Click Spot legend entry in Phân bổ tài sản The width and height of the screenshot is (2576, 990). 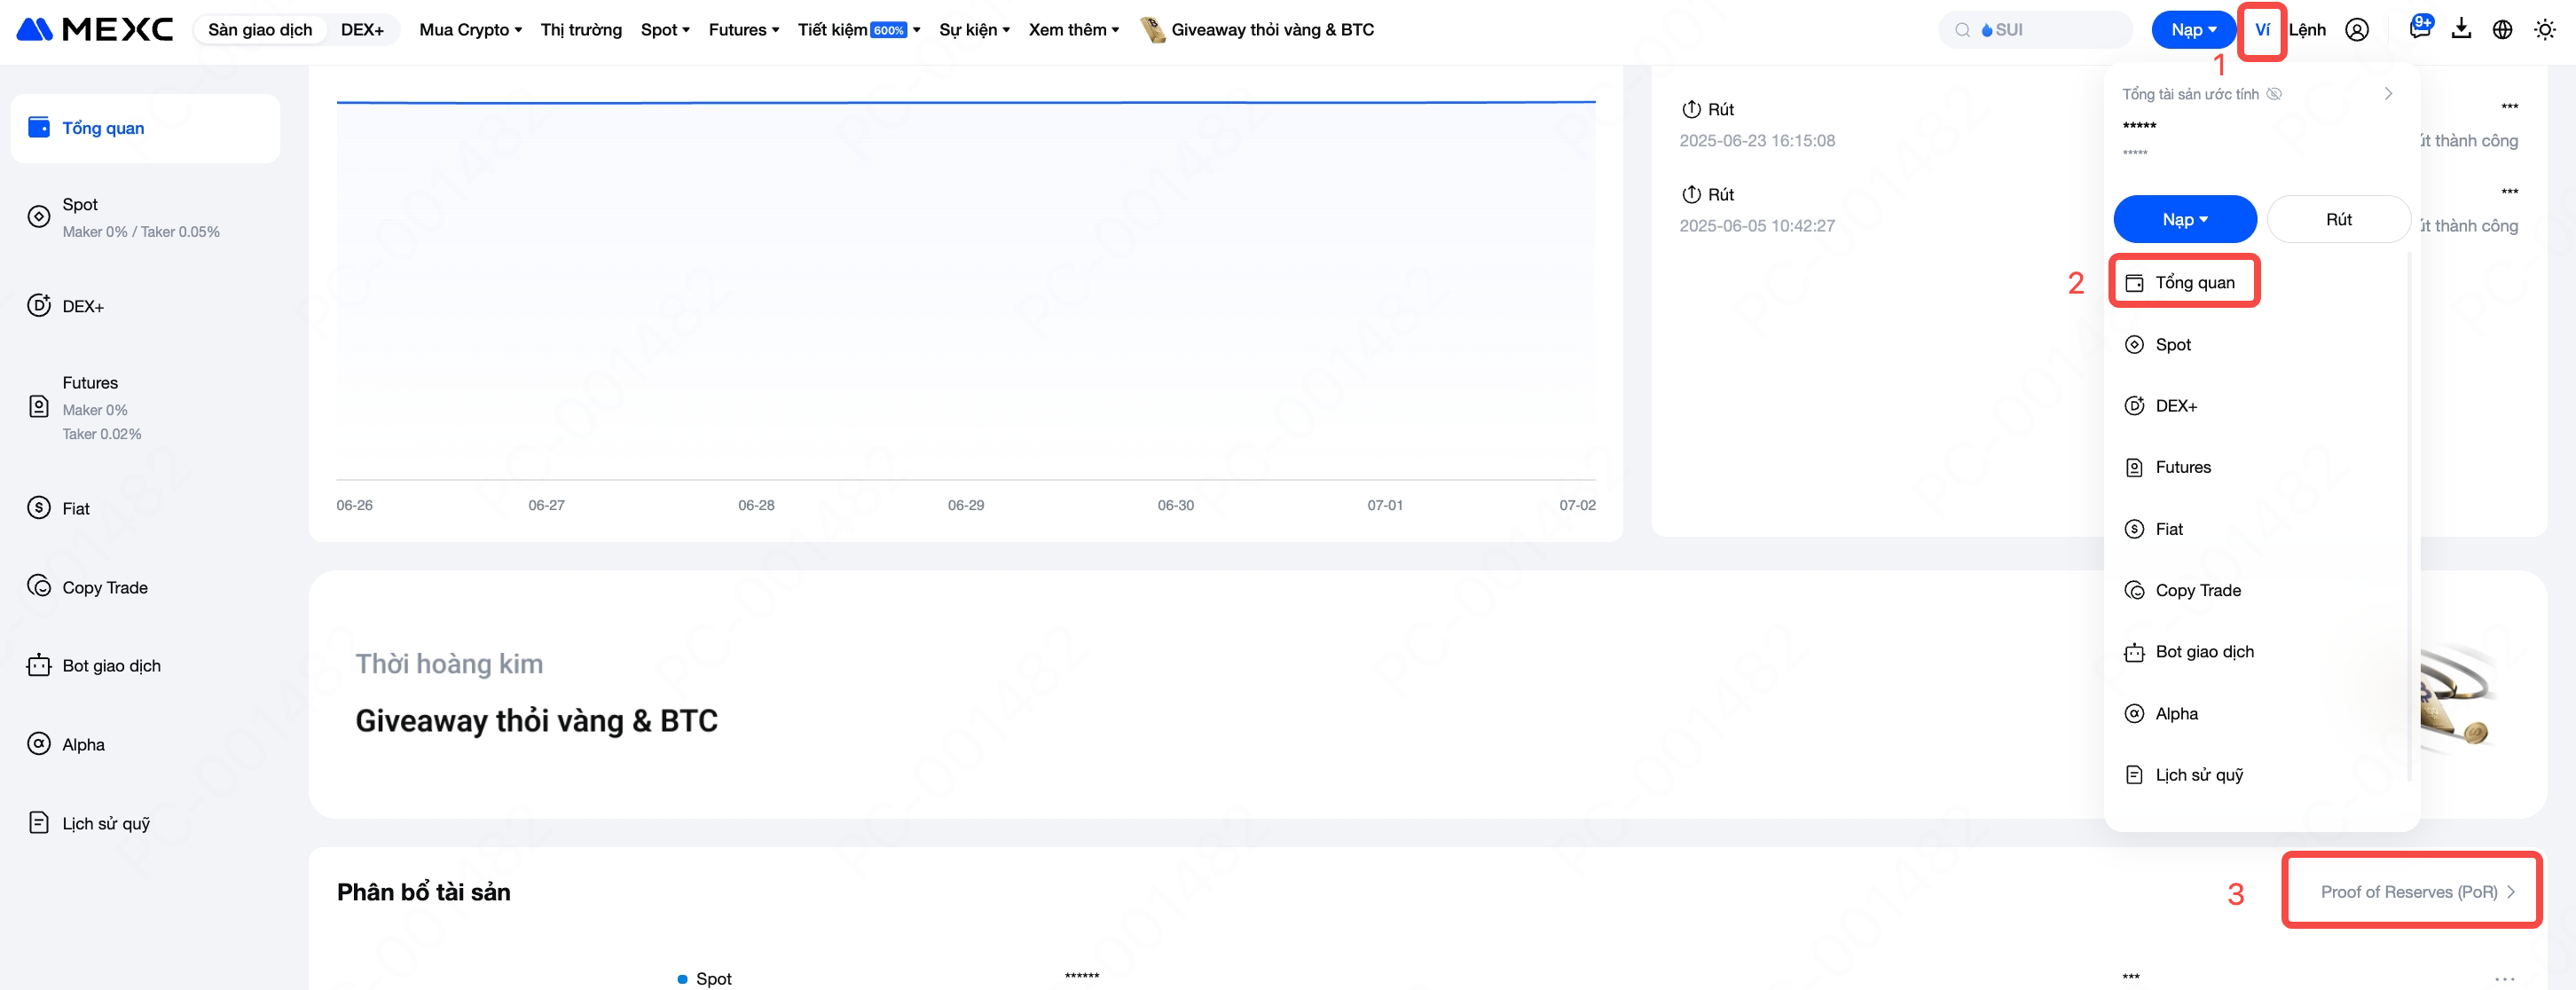click(x=705, y=978)
